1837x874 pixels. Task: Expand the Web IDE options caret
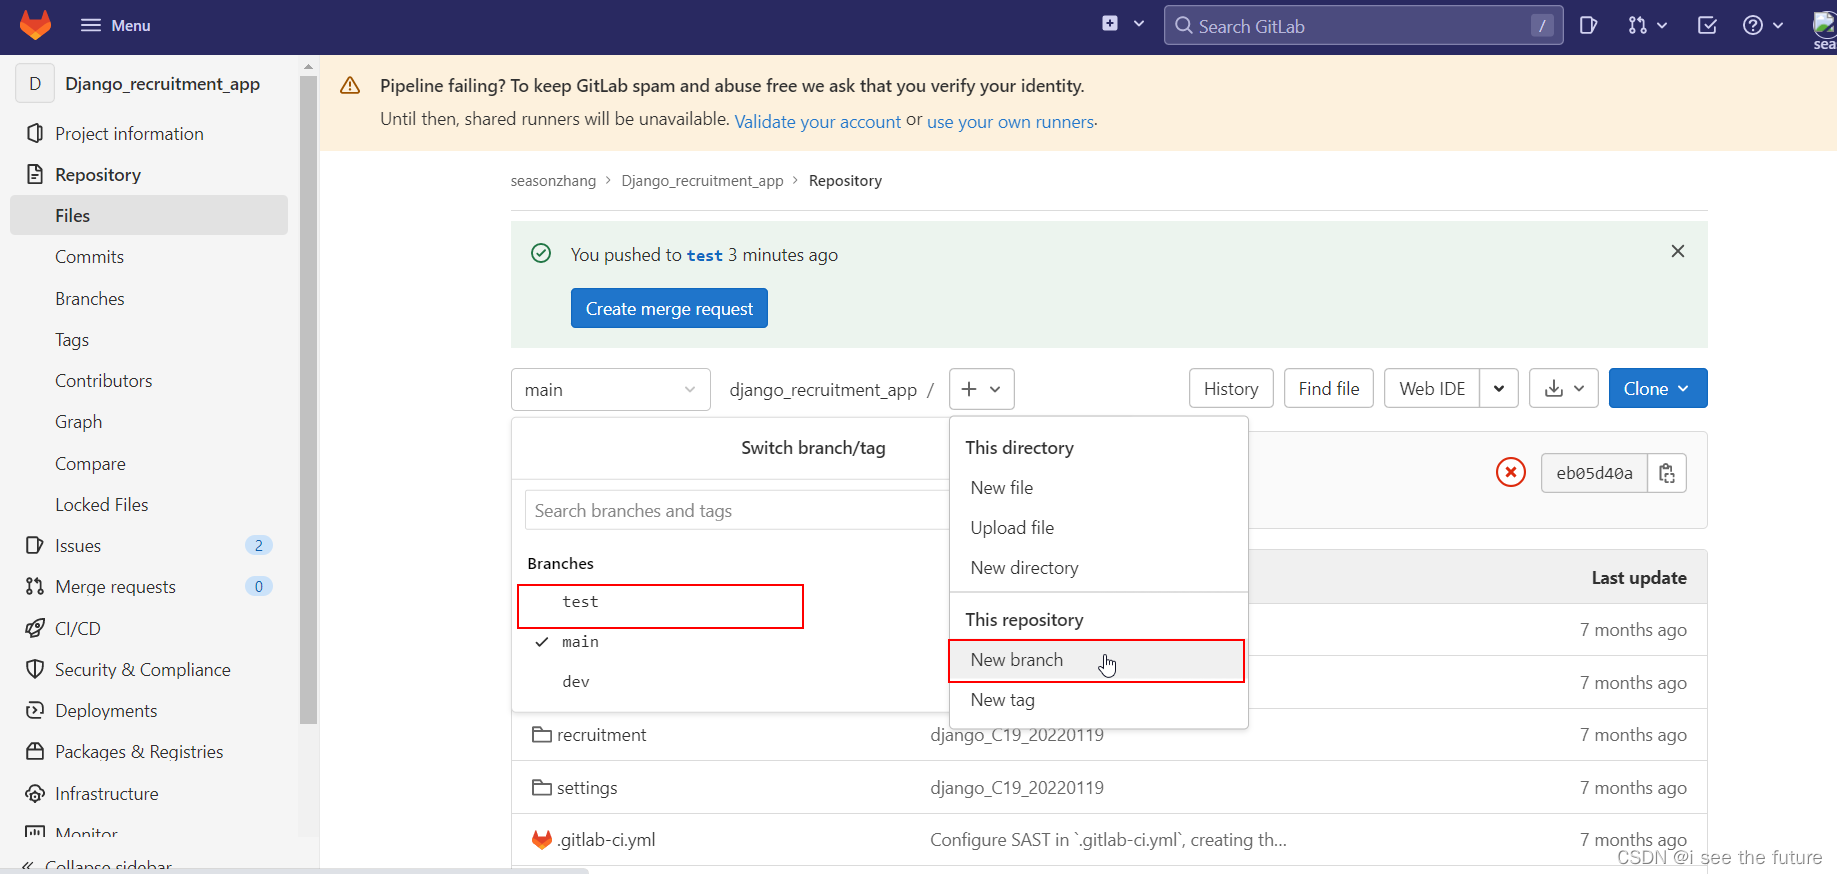pos(1499,388)
